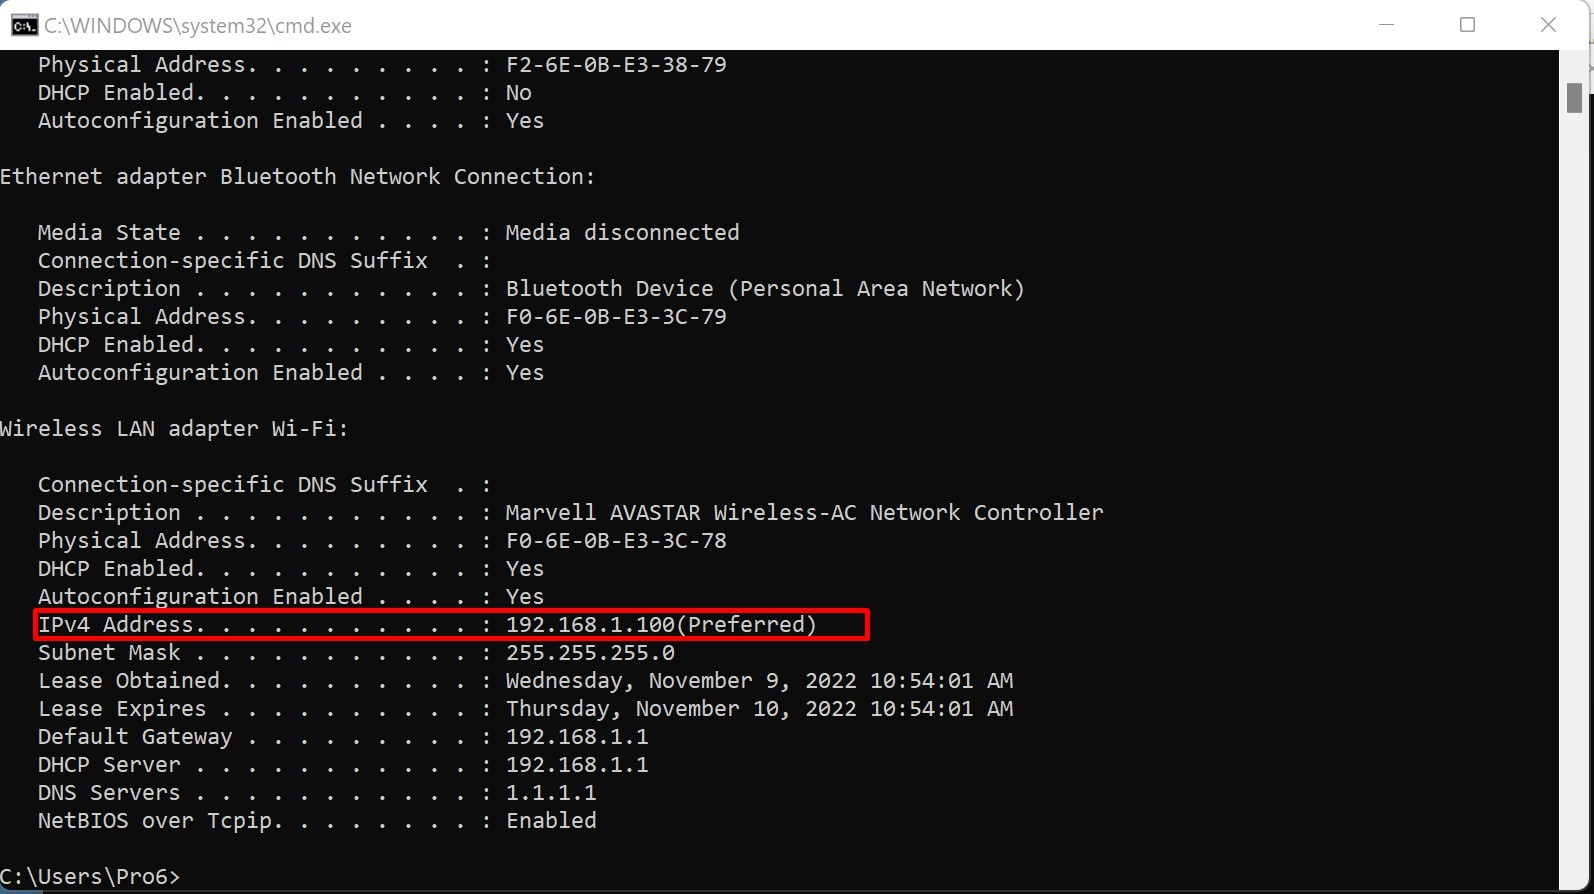Click the Media disconnected status text

coord(622,233)
